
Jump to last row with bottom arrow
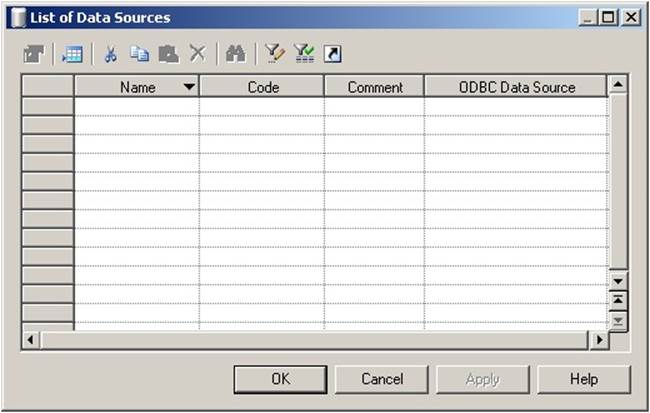pos(618,321)
